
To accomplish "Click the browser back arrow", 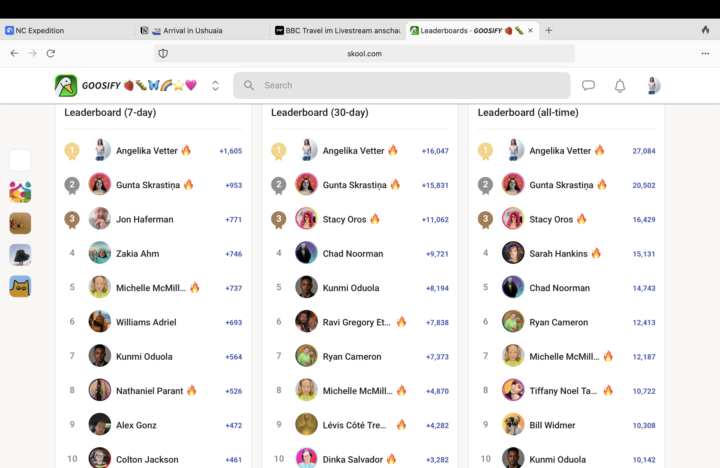I will coord(14,53).
